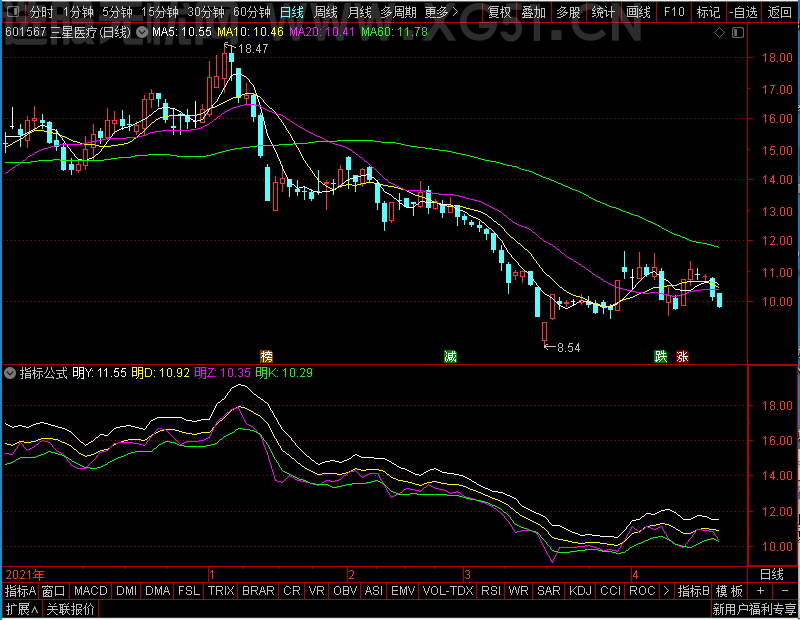This screenshot has width=800, height=620.
Task: Click the green 跌 marker
Action: pos(661,356)
